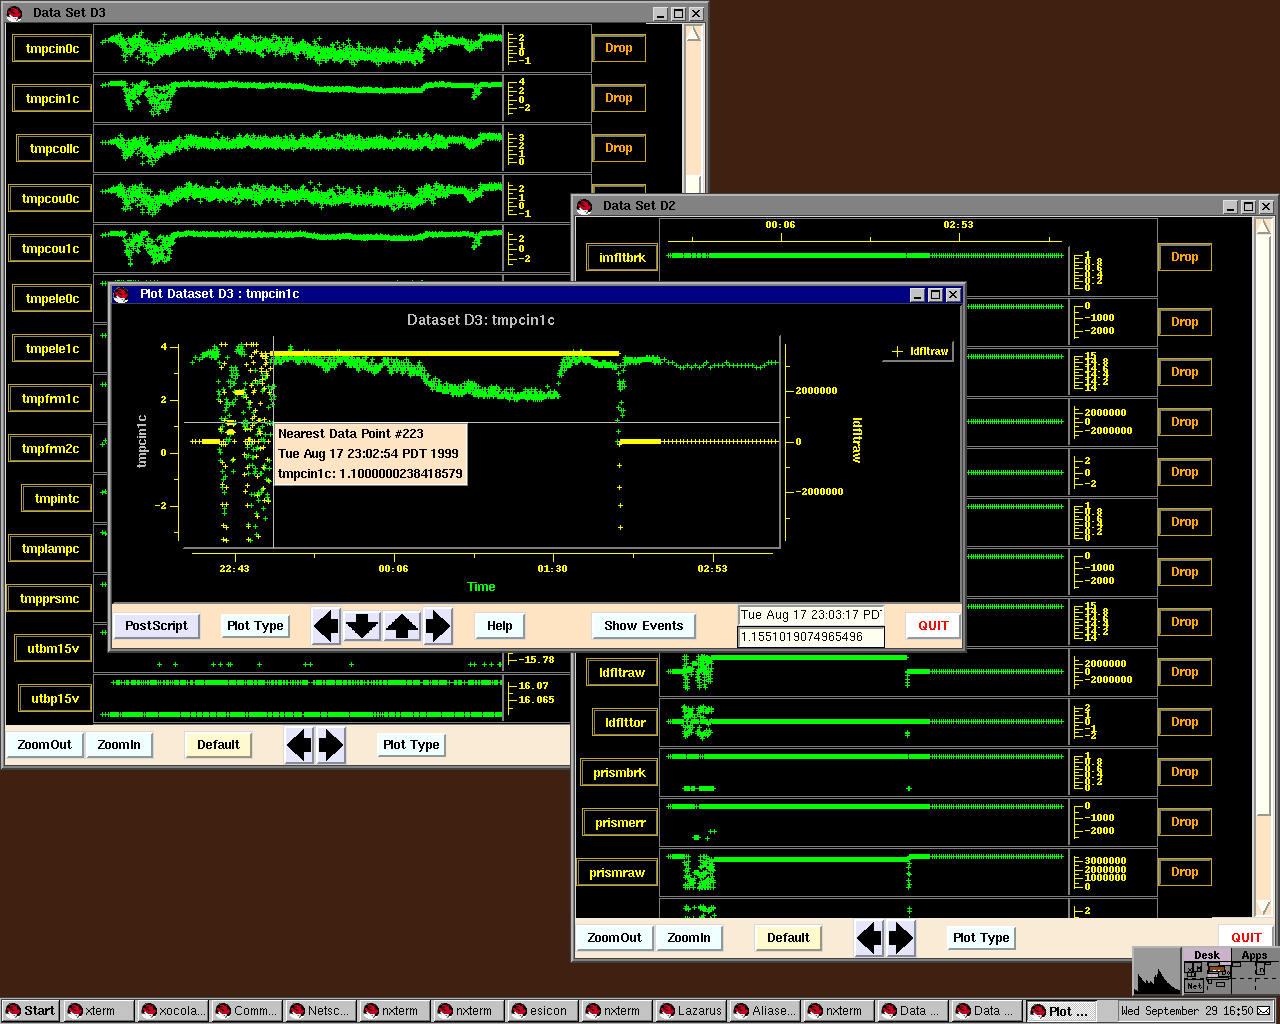The height and width of the screenshot is (1024, 1280).
Task: Switch to the Comm... taskbar entry
Action: (x=247, y=1011)
